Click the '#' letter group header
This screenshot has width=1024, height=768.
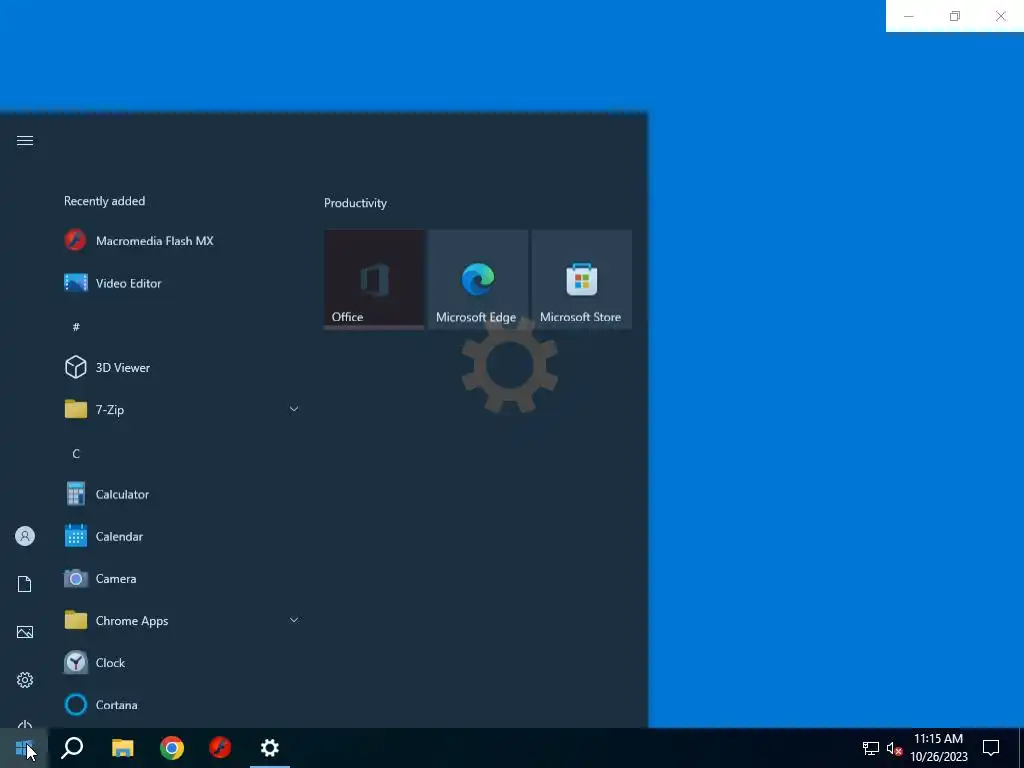76,327
